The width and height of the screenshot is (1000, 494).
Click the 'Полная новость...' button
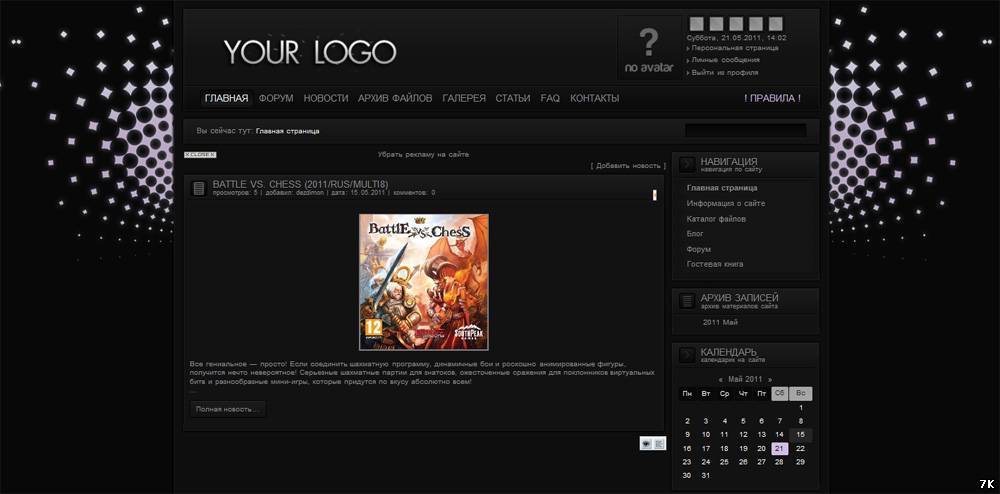228,409
